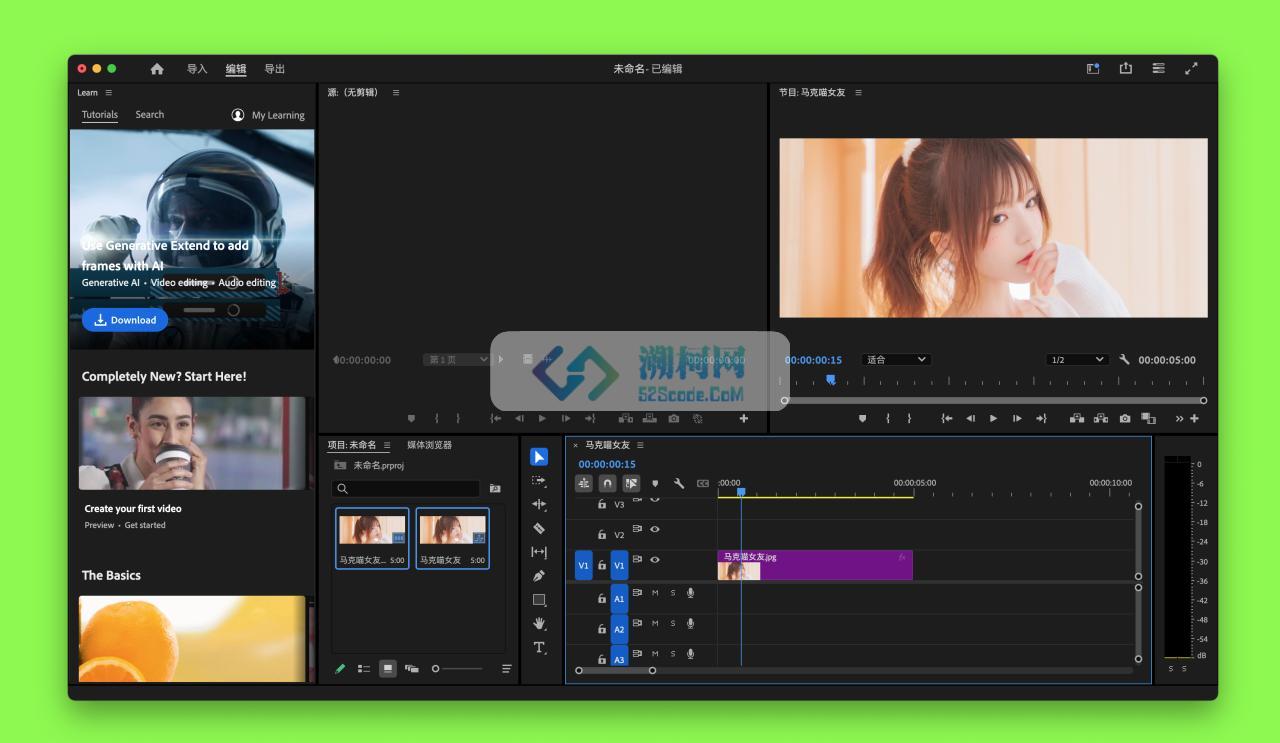
Task: Toggle linked selection in timeline
Action: pos(632,483)
